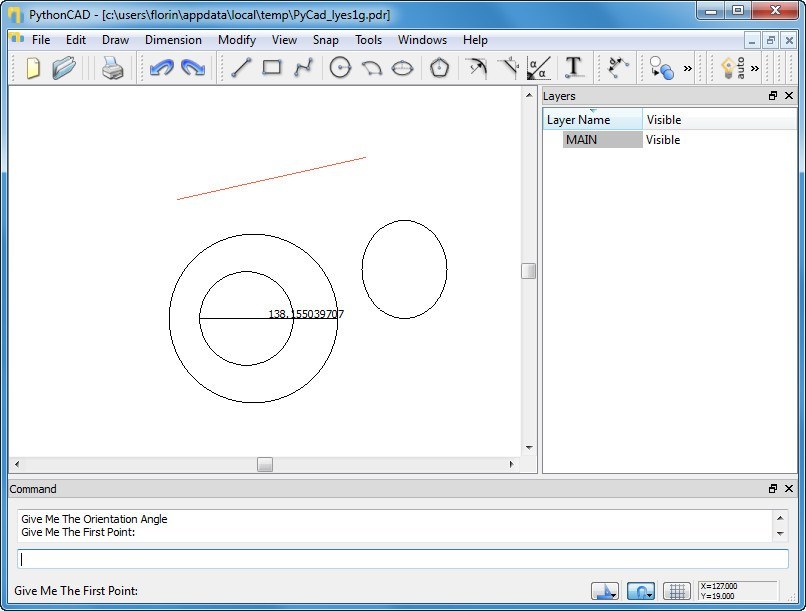Click canvas scroll left arrow
Image resolution: width=806 pixels, height=611 pixels.
tap(17, 465)
